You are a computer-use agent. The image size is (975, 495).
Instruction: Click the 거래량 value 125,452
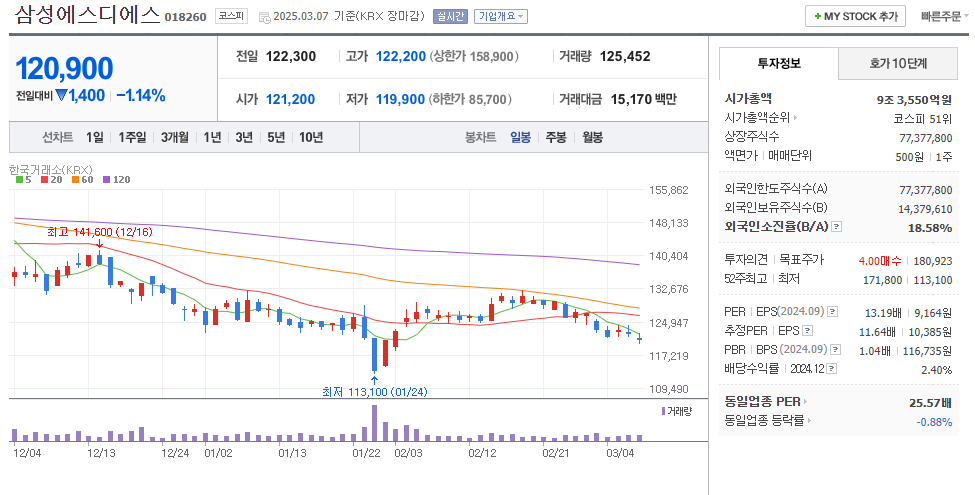coord(625,57)
